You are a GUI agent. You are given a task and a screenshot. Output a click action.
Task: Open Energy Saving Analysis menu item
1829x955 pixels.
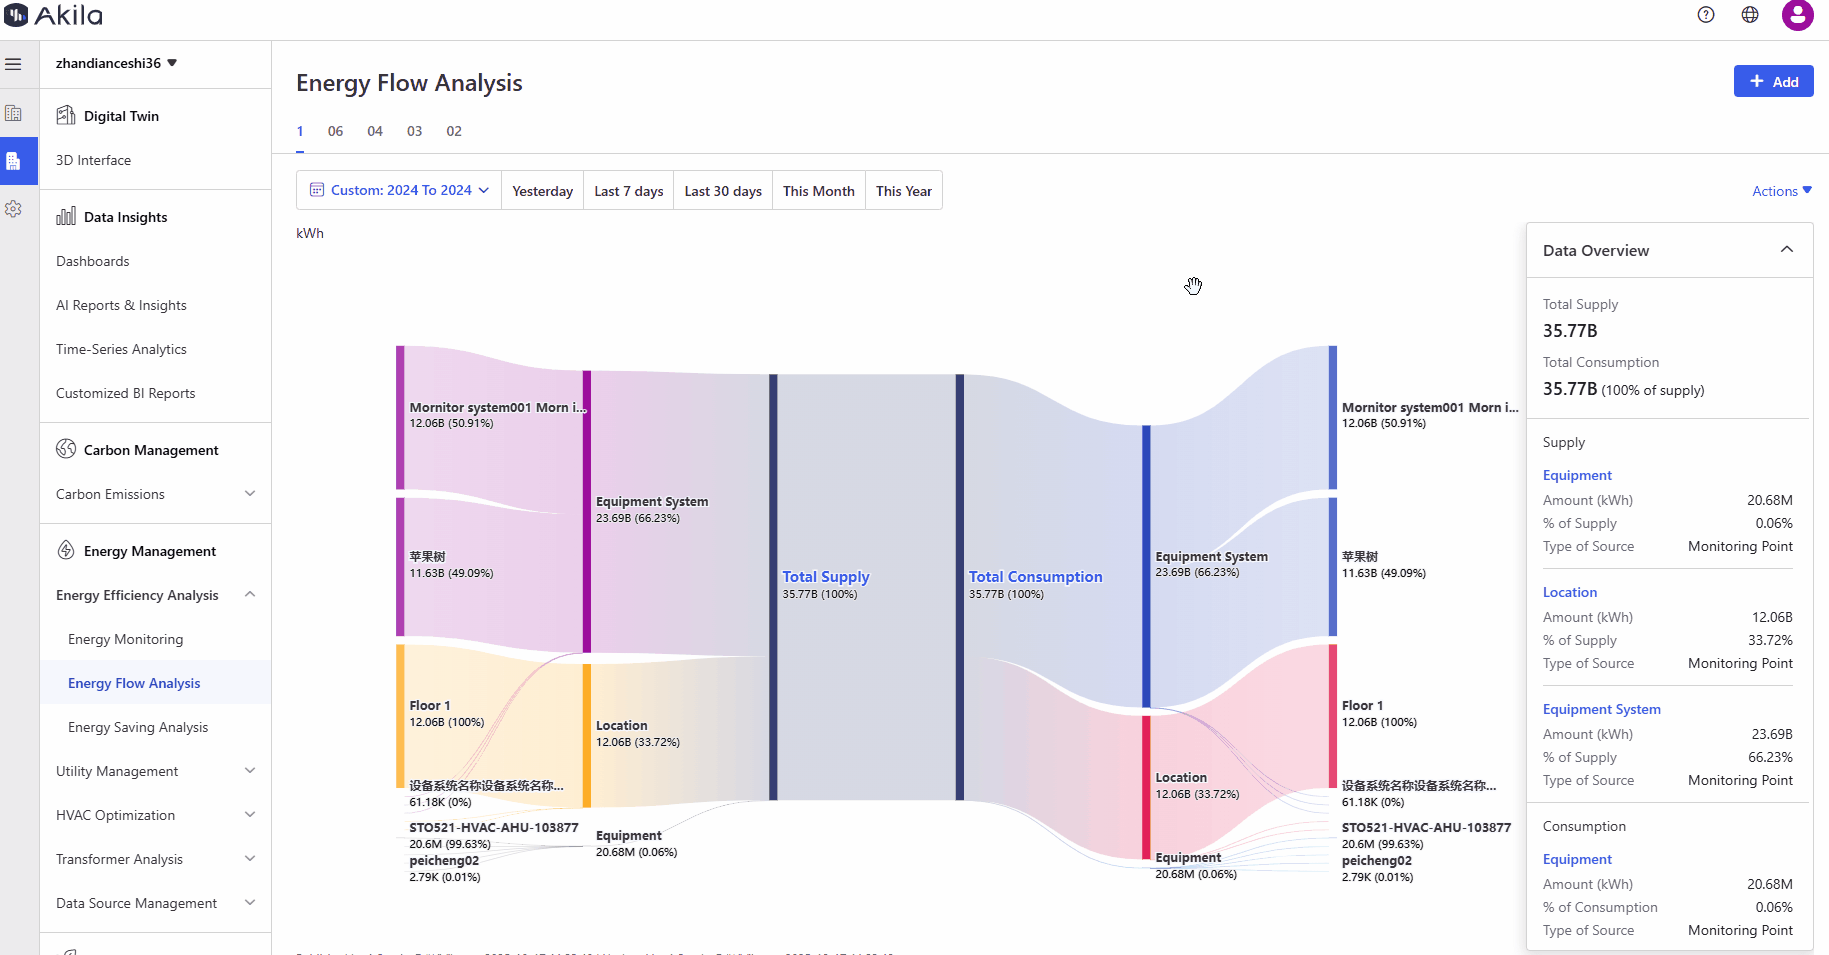(138, 727)
